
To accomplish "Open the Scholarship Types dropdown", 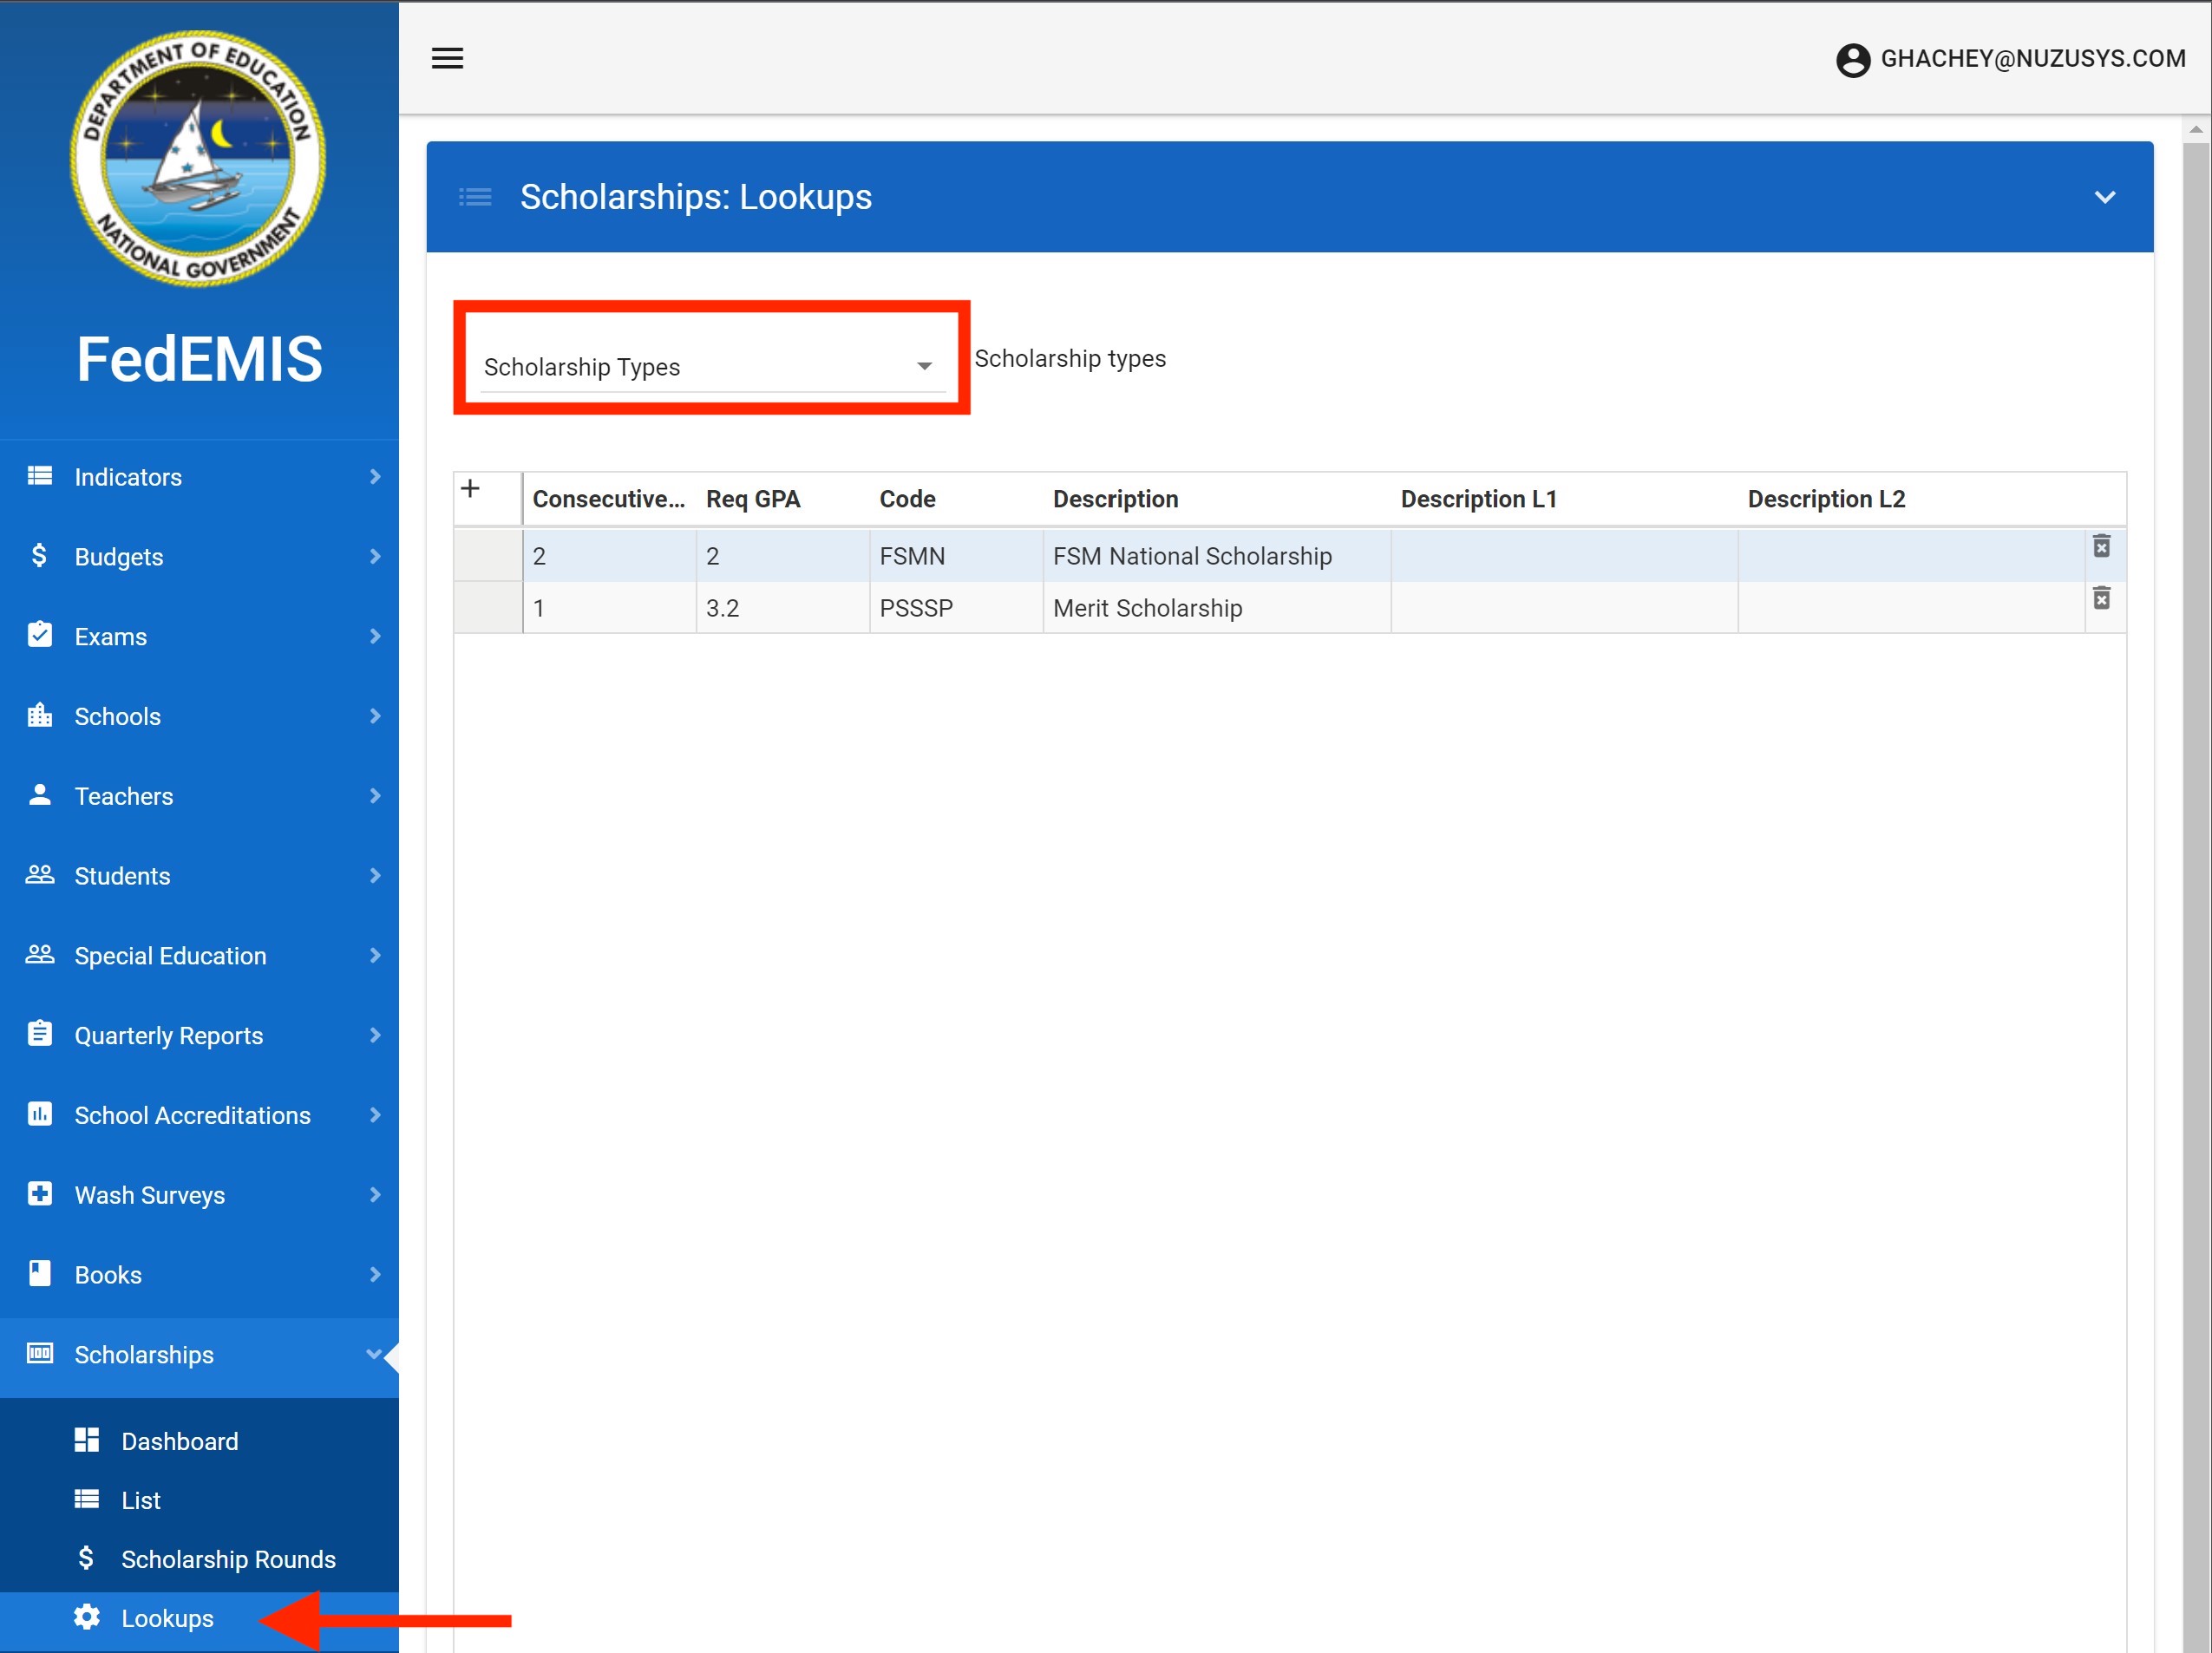I will coord(711,367).
